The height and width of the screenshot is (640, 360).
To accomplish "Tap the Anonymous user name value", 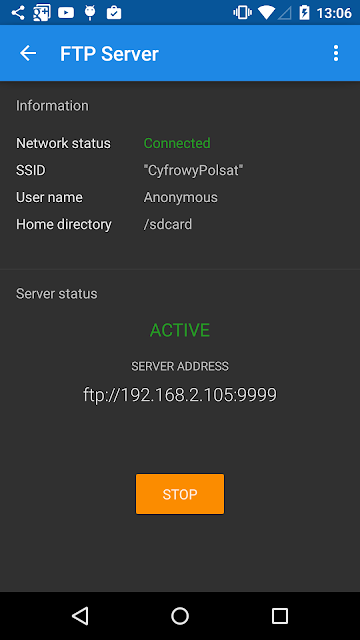I will point(180,198).
